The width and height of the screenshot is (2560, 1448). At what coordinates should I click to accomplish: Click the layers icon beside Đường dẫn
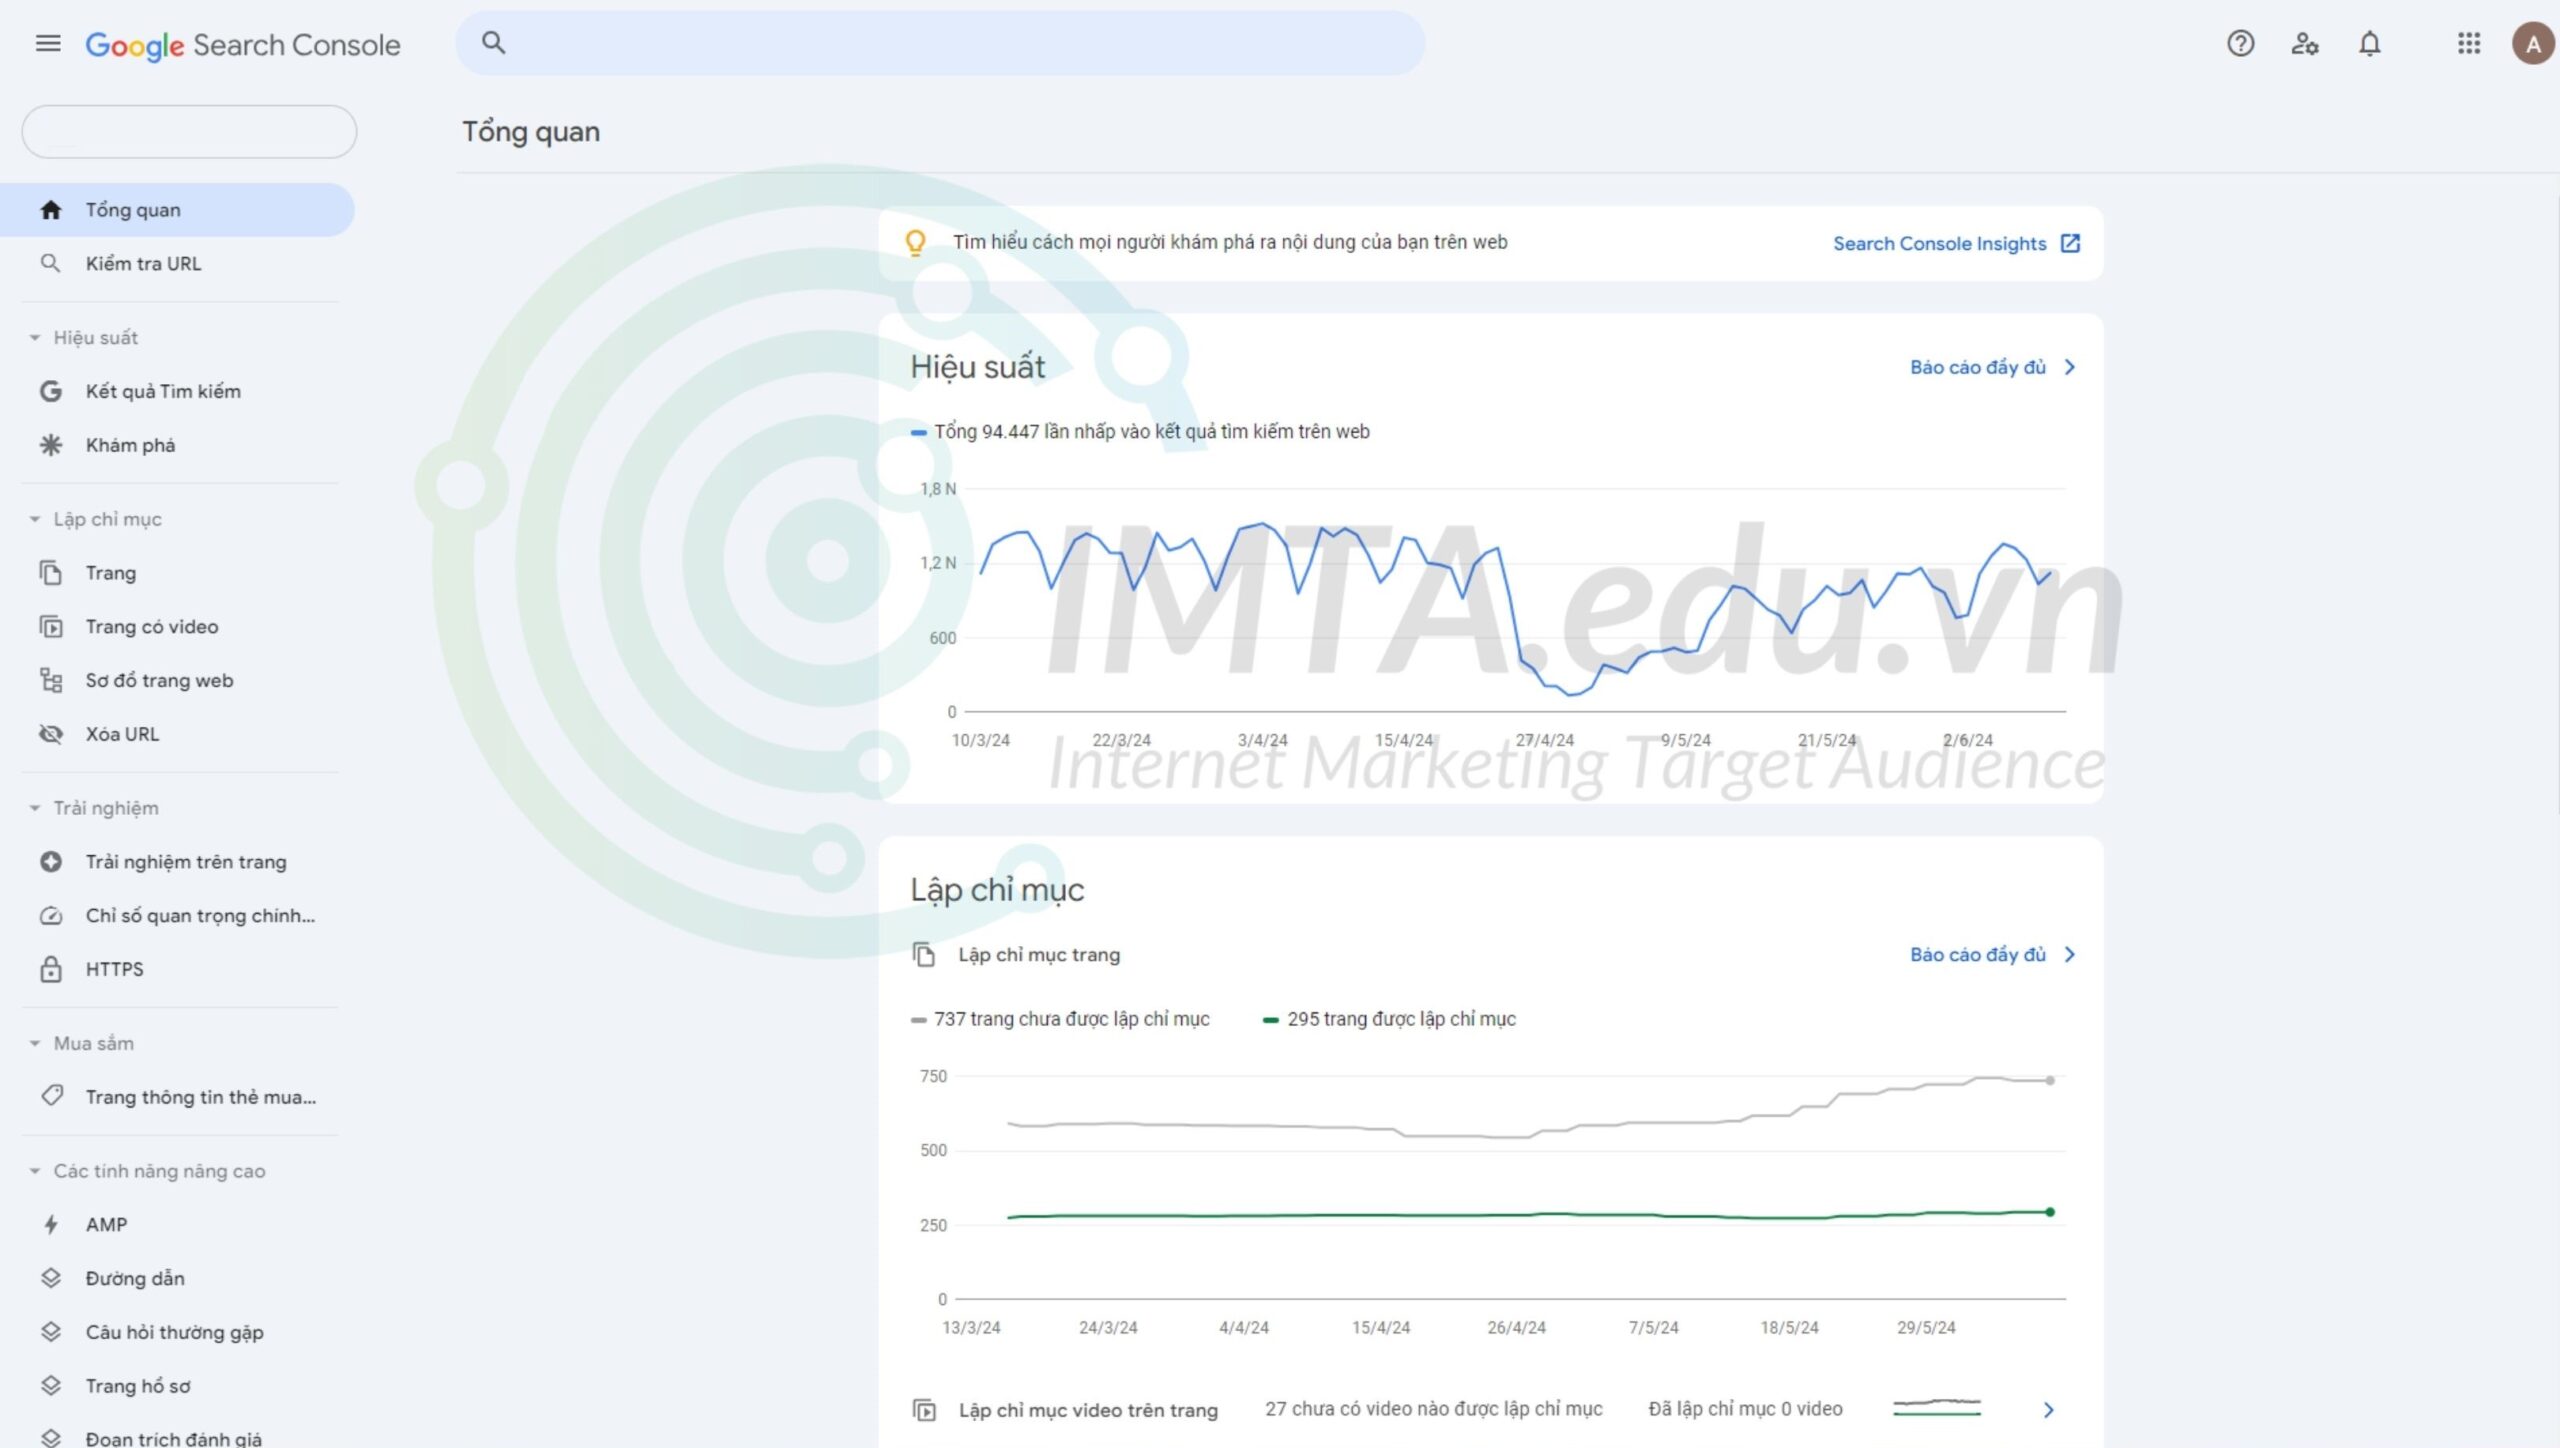click(51, 1278)
